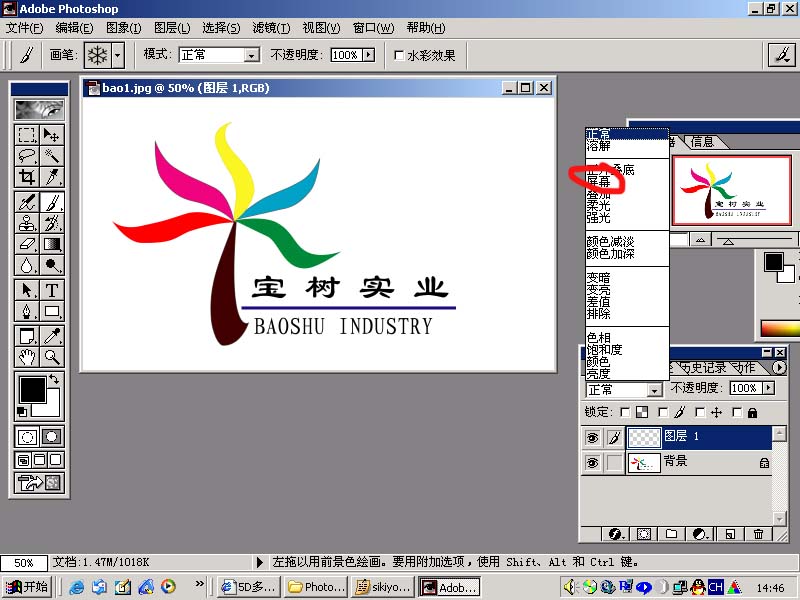800x600 pixels.
Task: Select the Airbrush tool
Action: coord(27,203)
